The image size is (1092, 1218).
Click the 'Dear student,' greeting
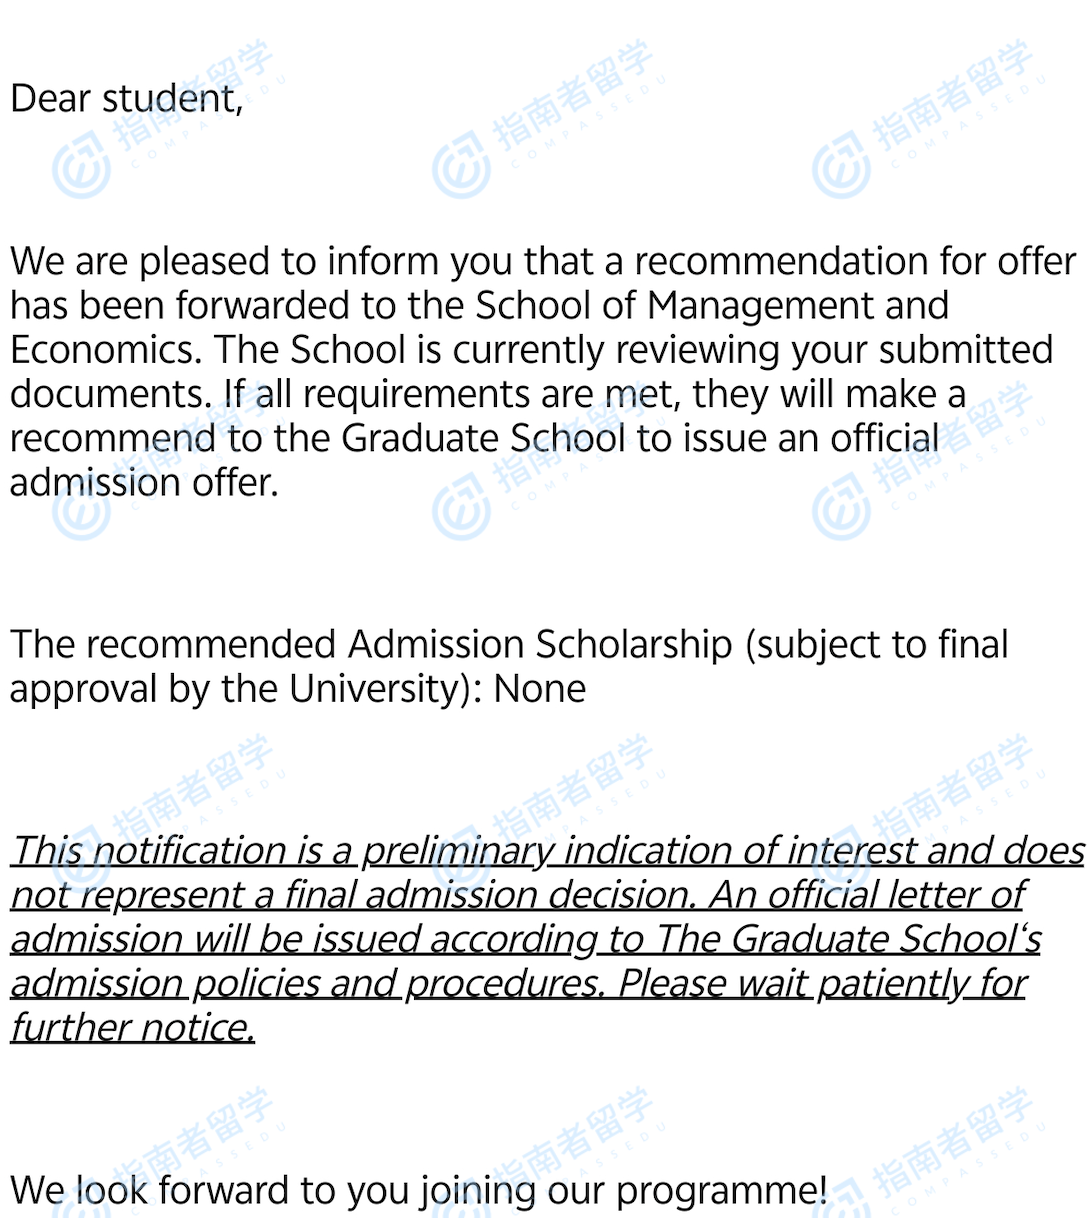(x=126, y=99)
